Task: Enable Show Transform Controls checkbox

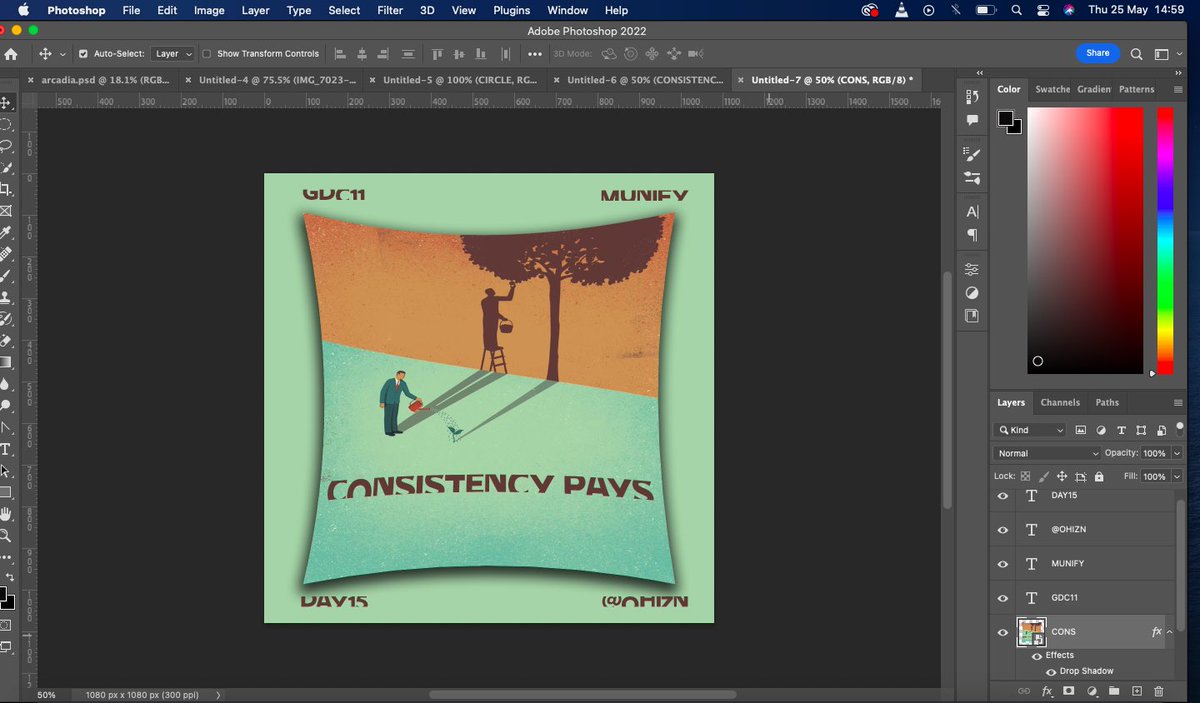Action: (x=206, y=54)
